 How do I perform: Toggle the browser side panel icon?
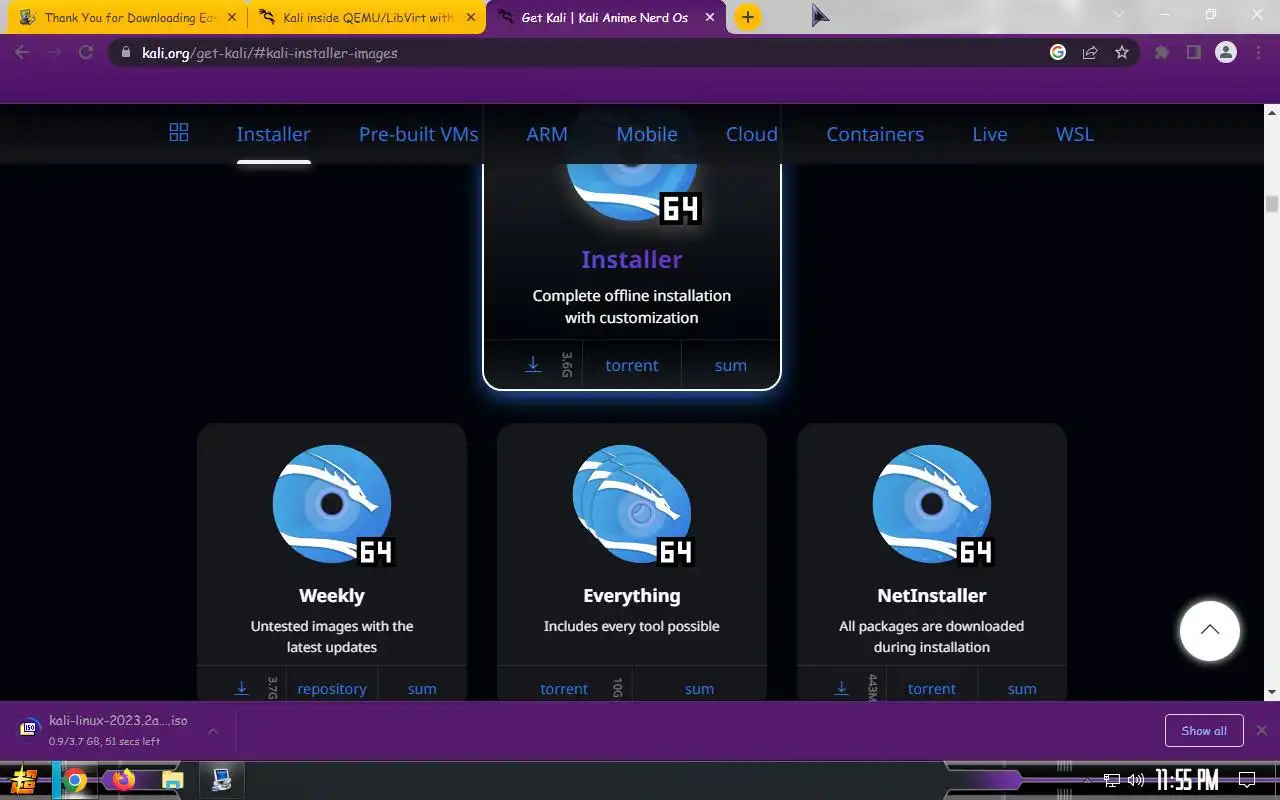(1194, 52)
